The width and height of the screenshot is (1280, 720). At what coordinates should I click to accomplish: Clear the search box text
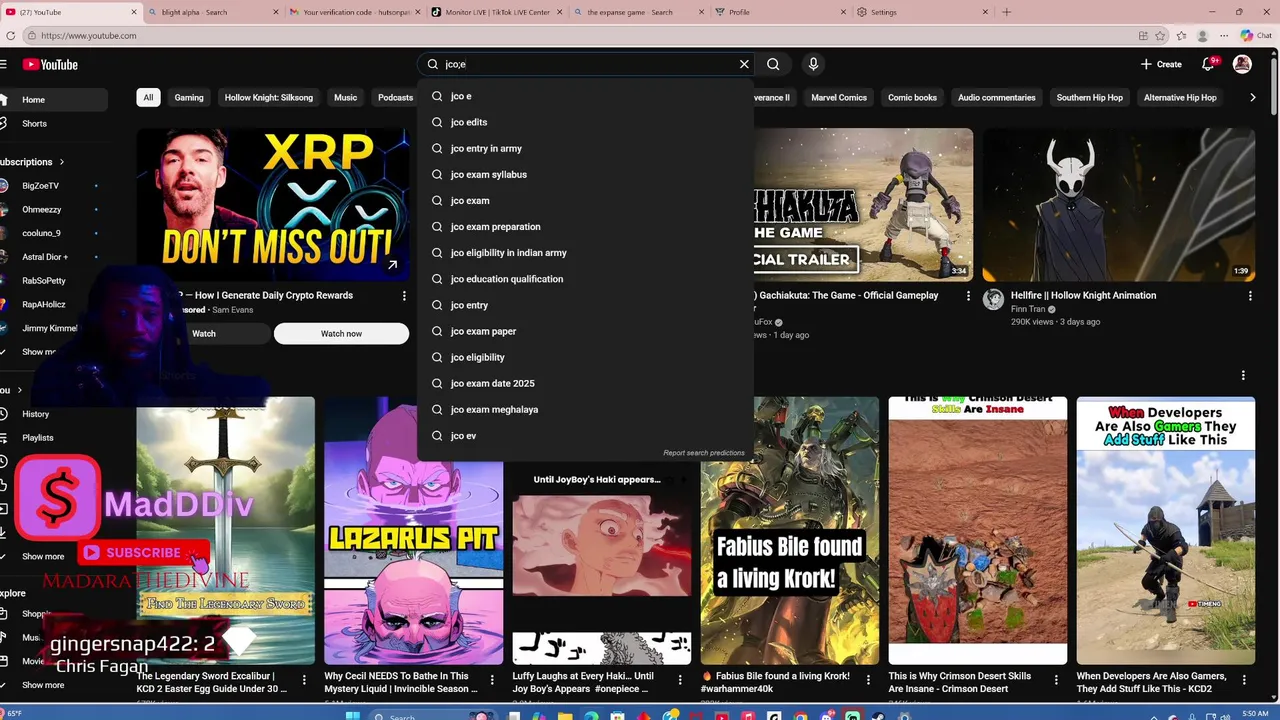[x=744, y=64]
